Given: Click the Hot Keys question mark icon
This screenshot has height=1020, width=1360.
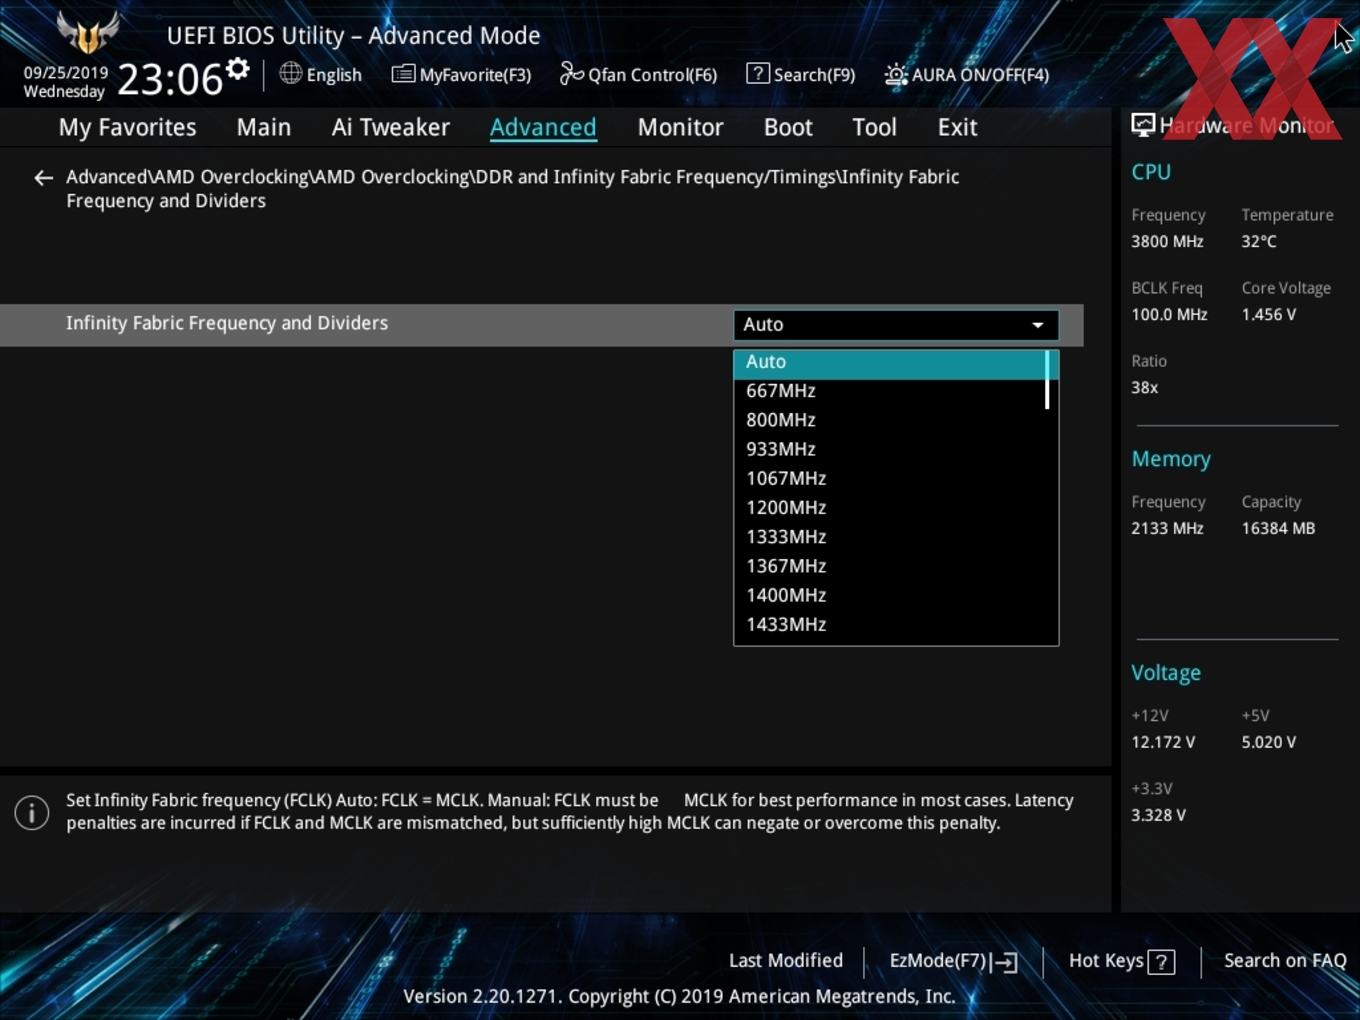Looking at the screenshot, I should pyautogui.click(x=1161, y=962).
